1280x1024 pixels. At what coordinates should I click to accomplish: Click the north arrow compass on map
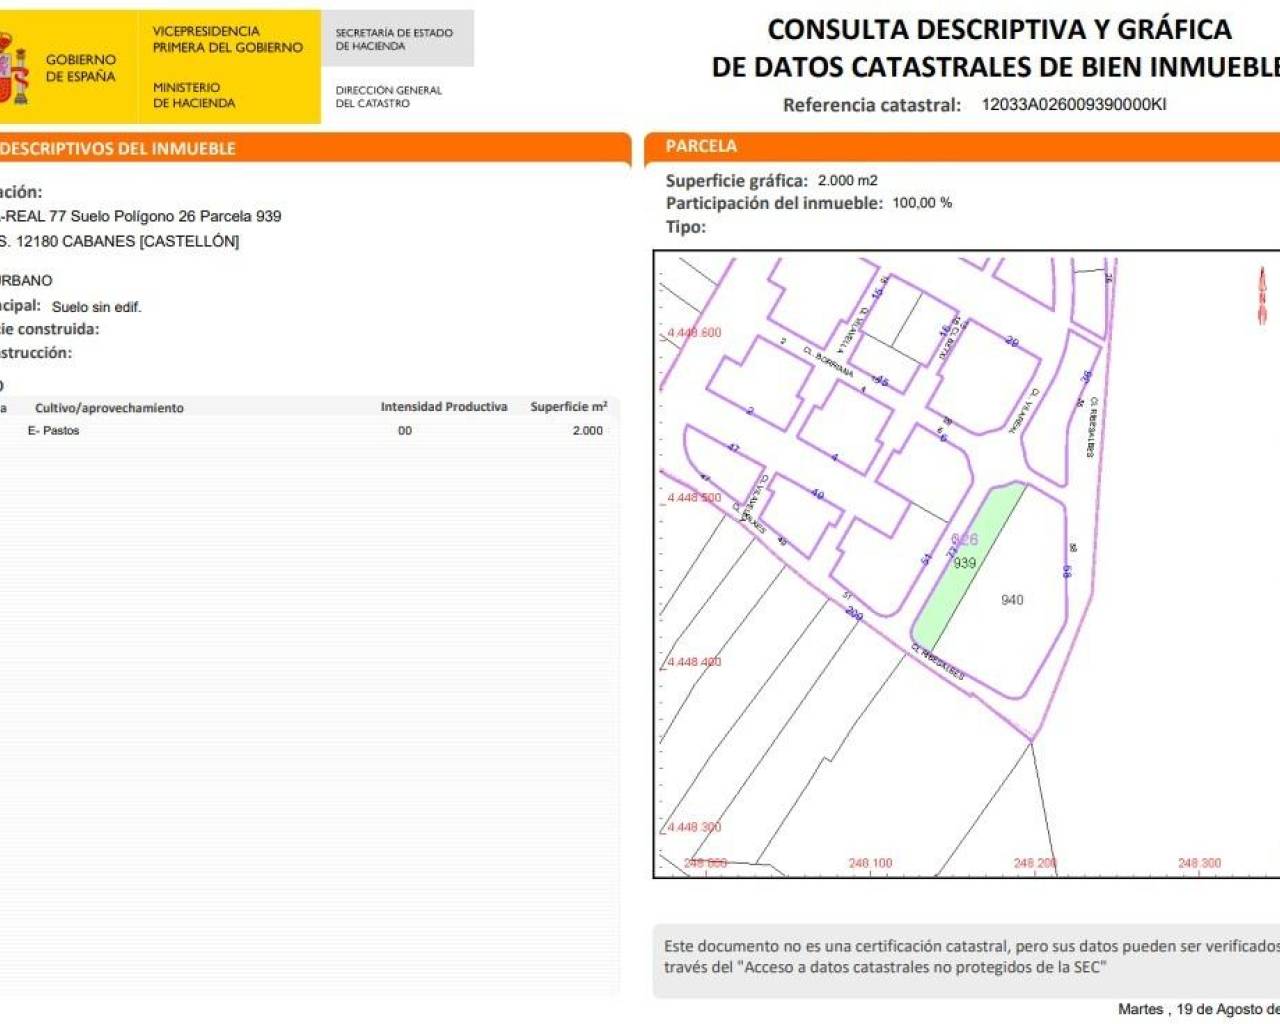click(1262, 295)
